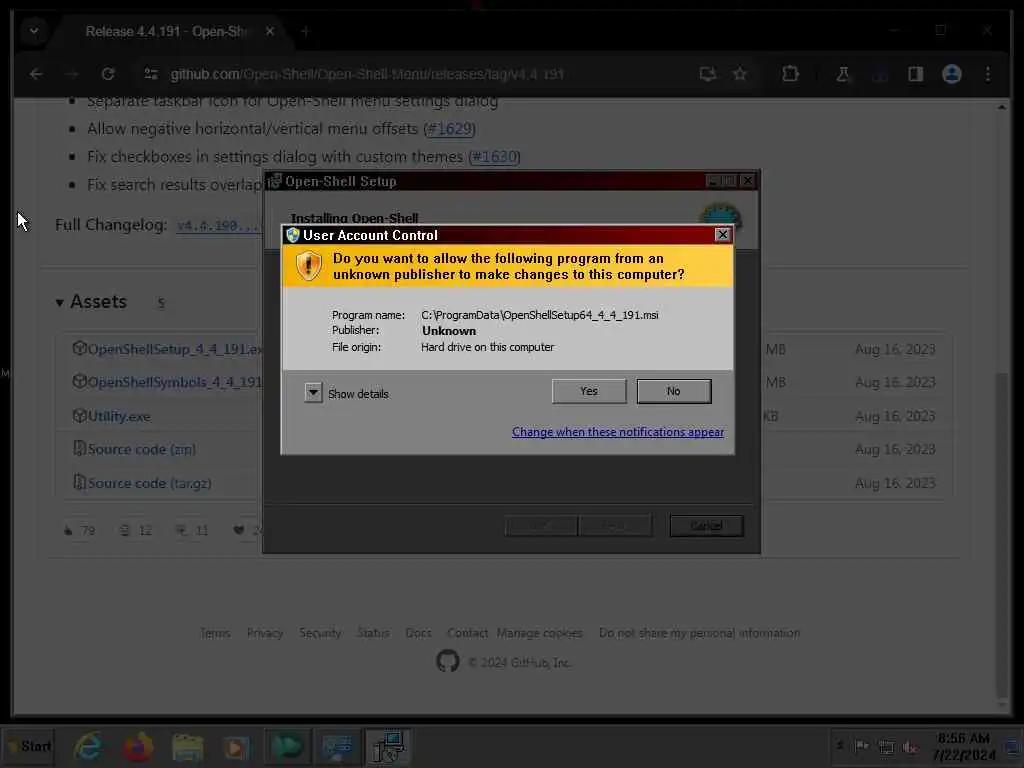Viewport: 1024px width, 768px height.
Task: Open Windows Media Player in taskbar
Action: tap(236, 746)
